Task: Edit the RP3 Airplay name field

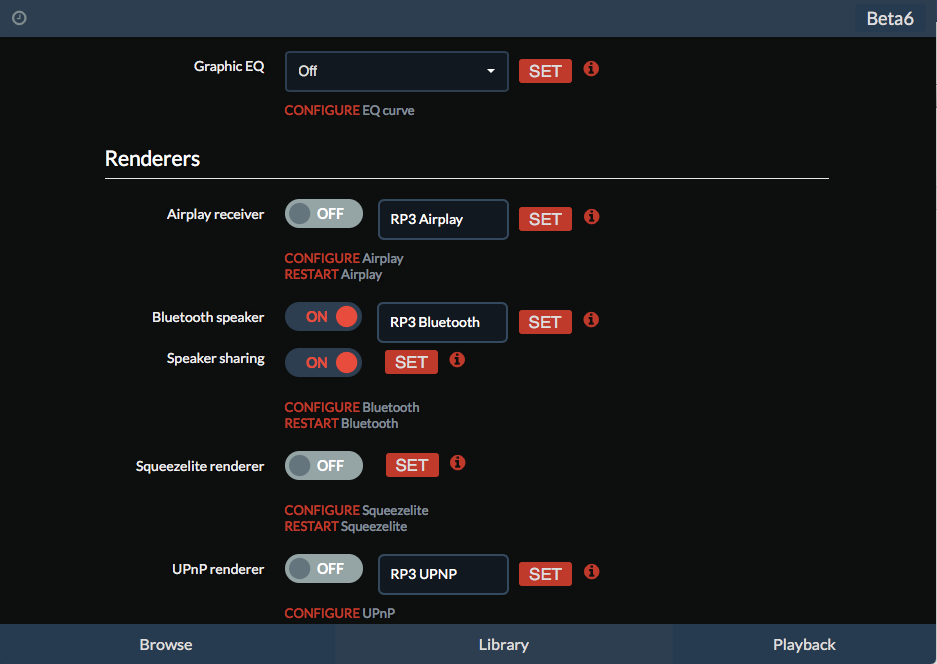Action: (x=443, y=219)
